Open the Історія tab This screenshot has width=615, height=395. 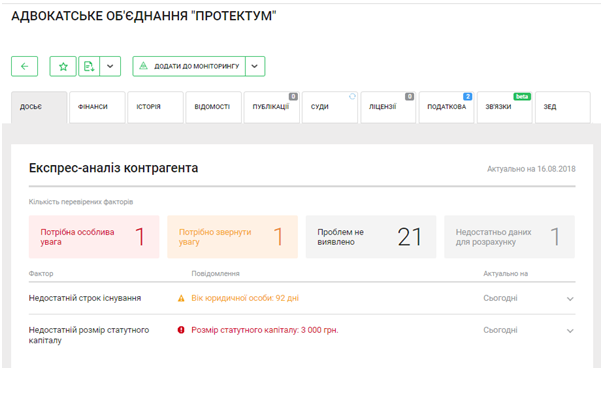tap(155, 107)
